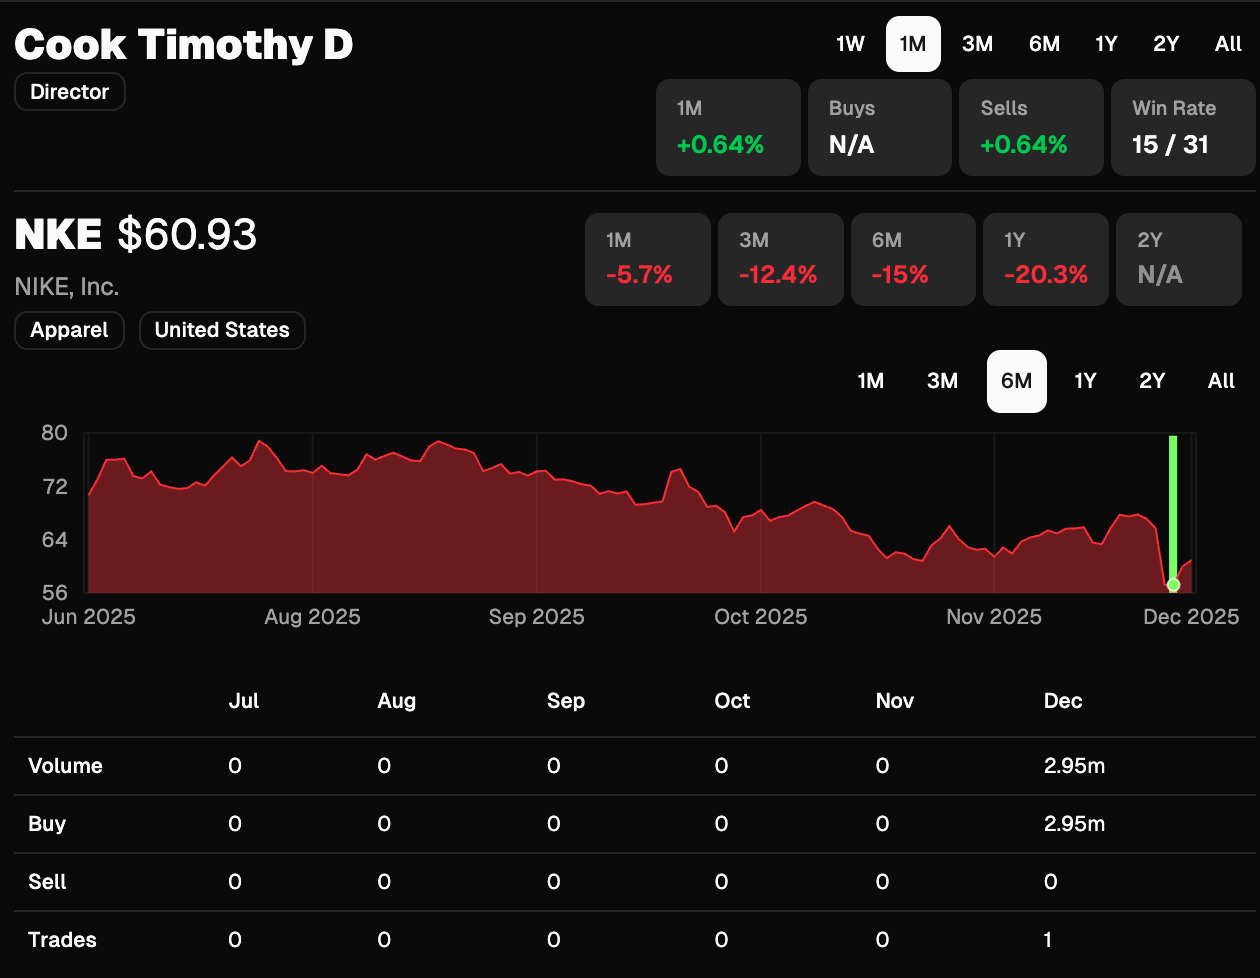Click the Sep column header
This screenshot has width=1260, height=978.
(566, 701)
